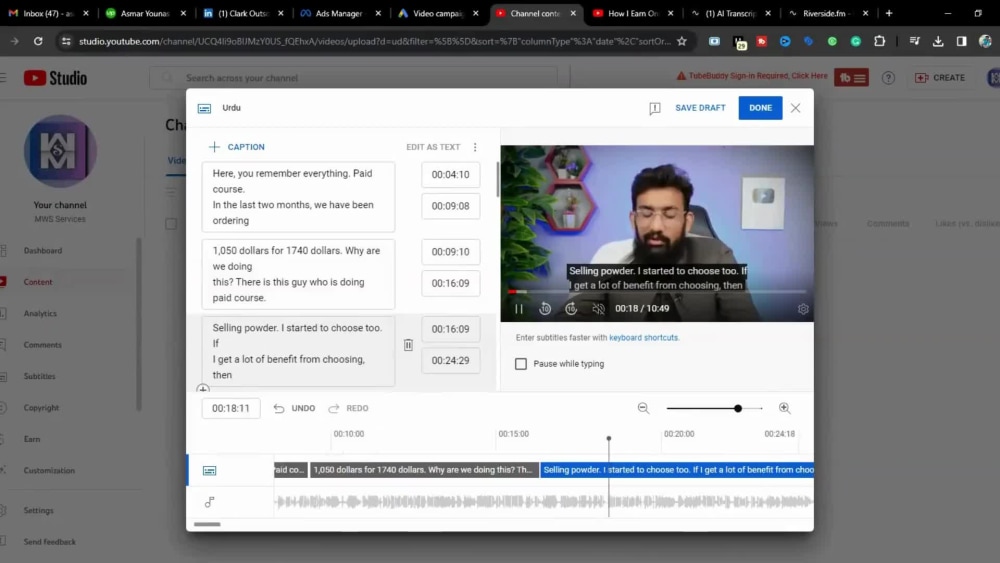Image resolution: width=1000 pixels, height=563 pixels.
Task: Zoom in the caption timeline
Action: pyautogui.click(x=784, y=408)
